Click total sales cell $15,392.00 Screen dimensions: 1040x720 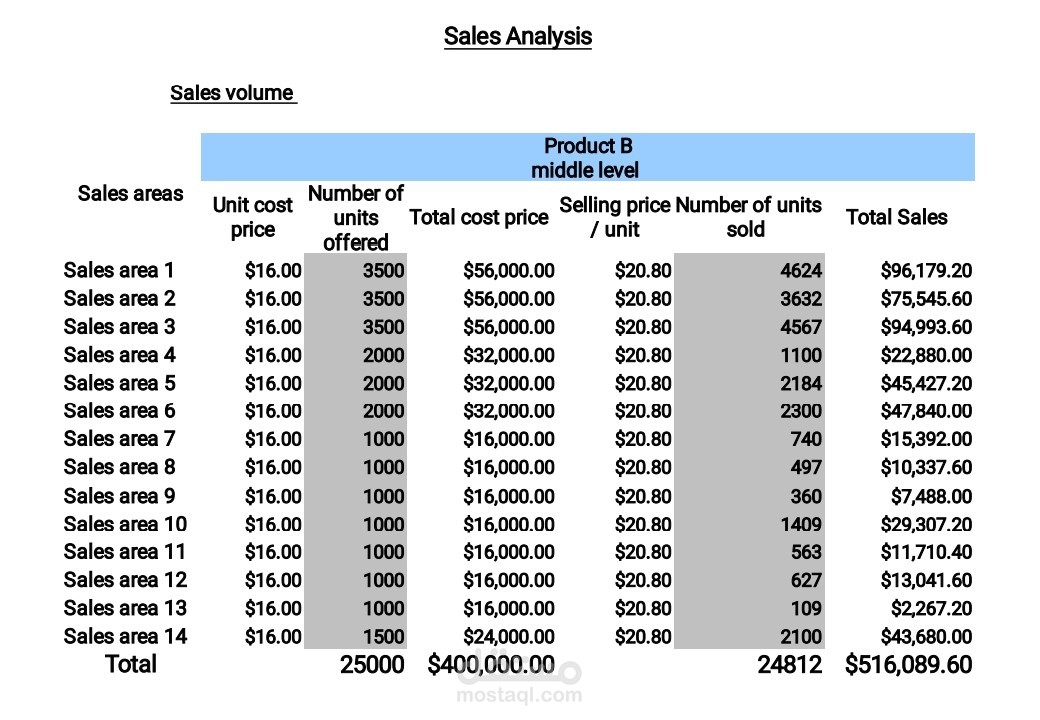coord(927,439)
